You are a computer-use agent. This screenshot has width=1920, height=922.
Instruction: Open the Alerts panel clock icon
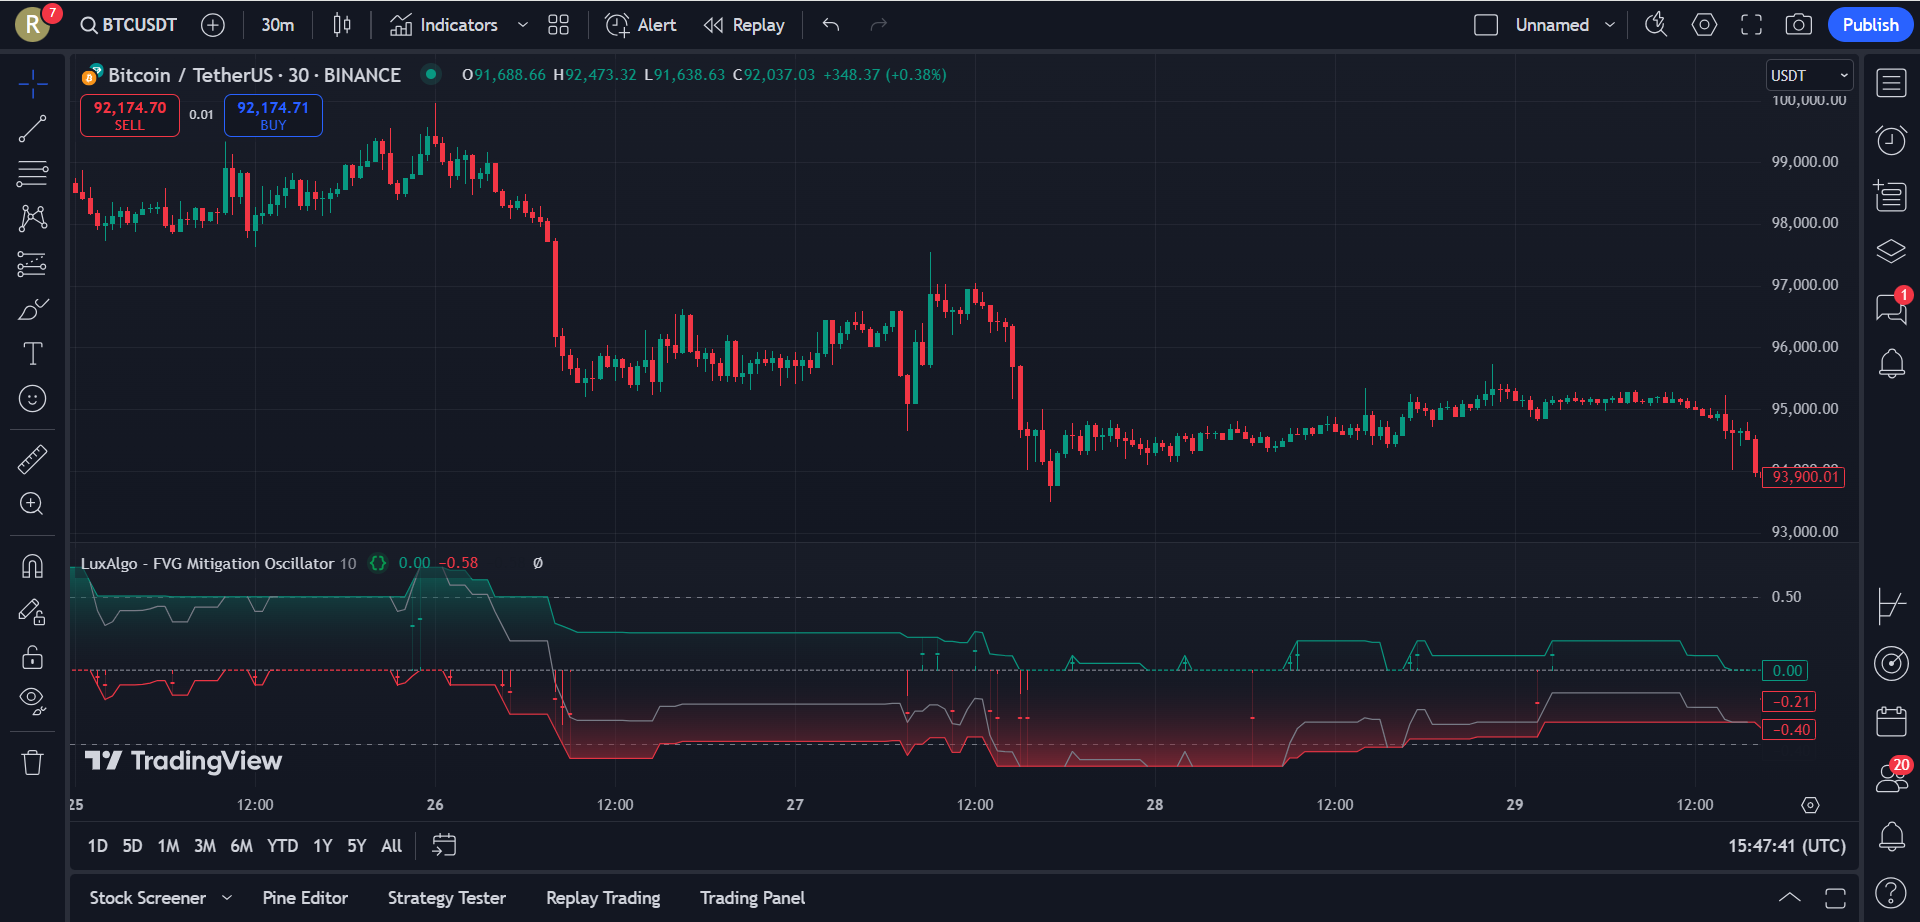tap(1890, 140)
